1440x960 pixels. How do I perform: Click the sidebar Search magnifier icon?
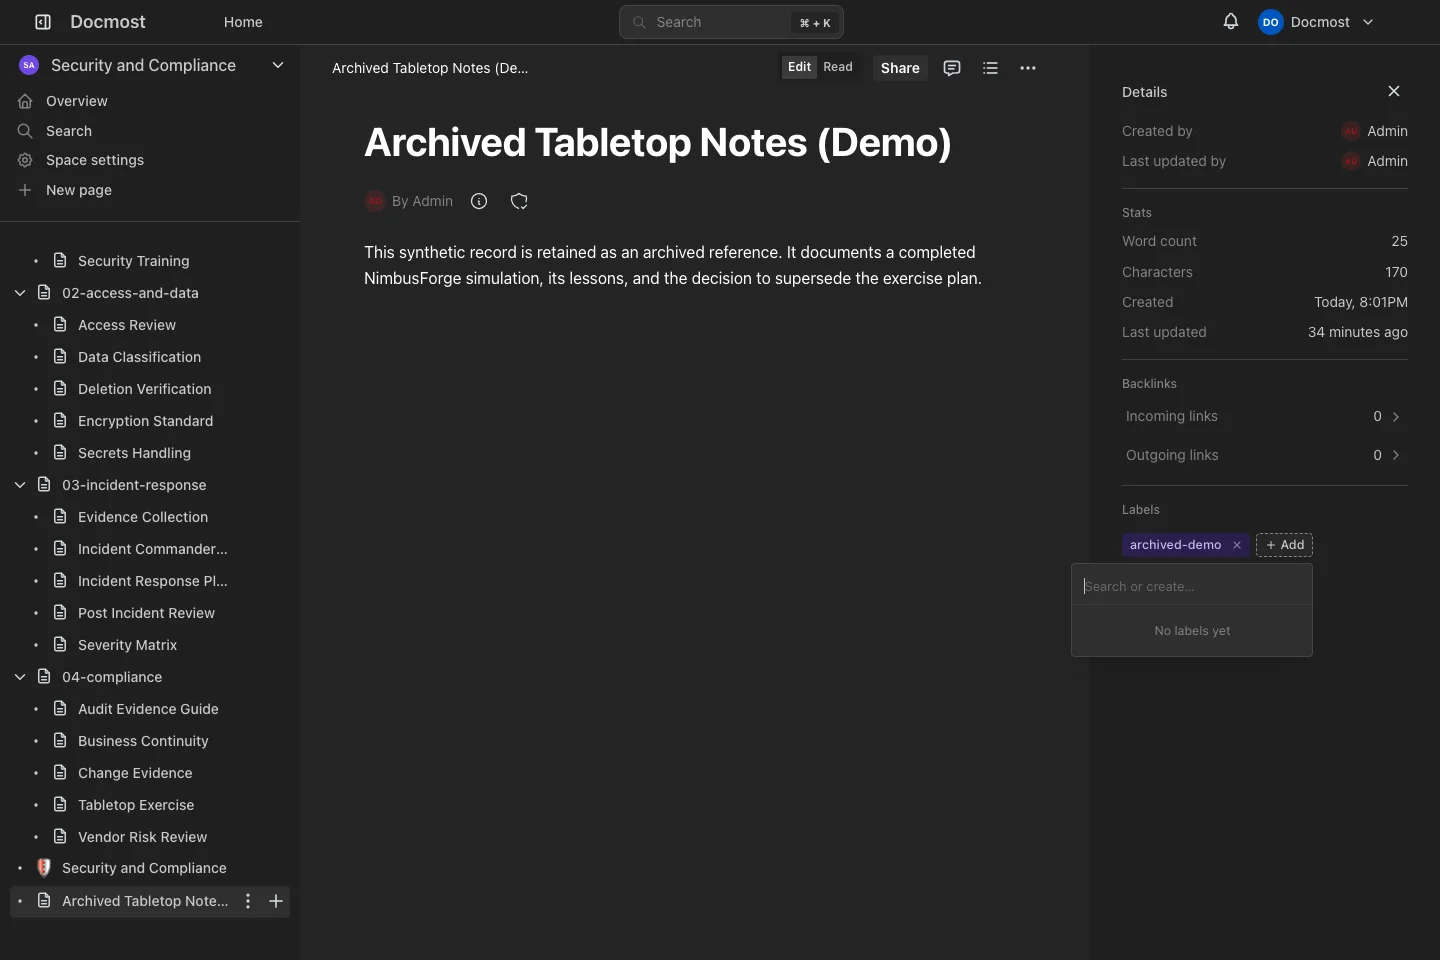pyautogui.click(x=25, y=131)
